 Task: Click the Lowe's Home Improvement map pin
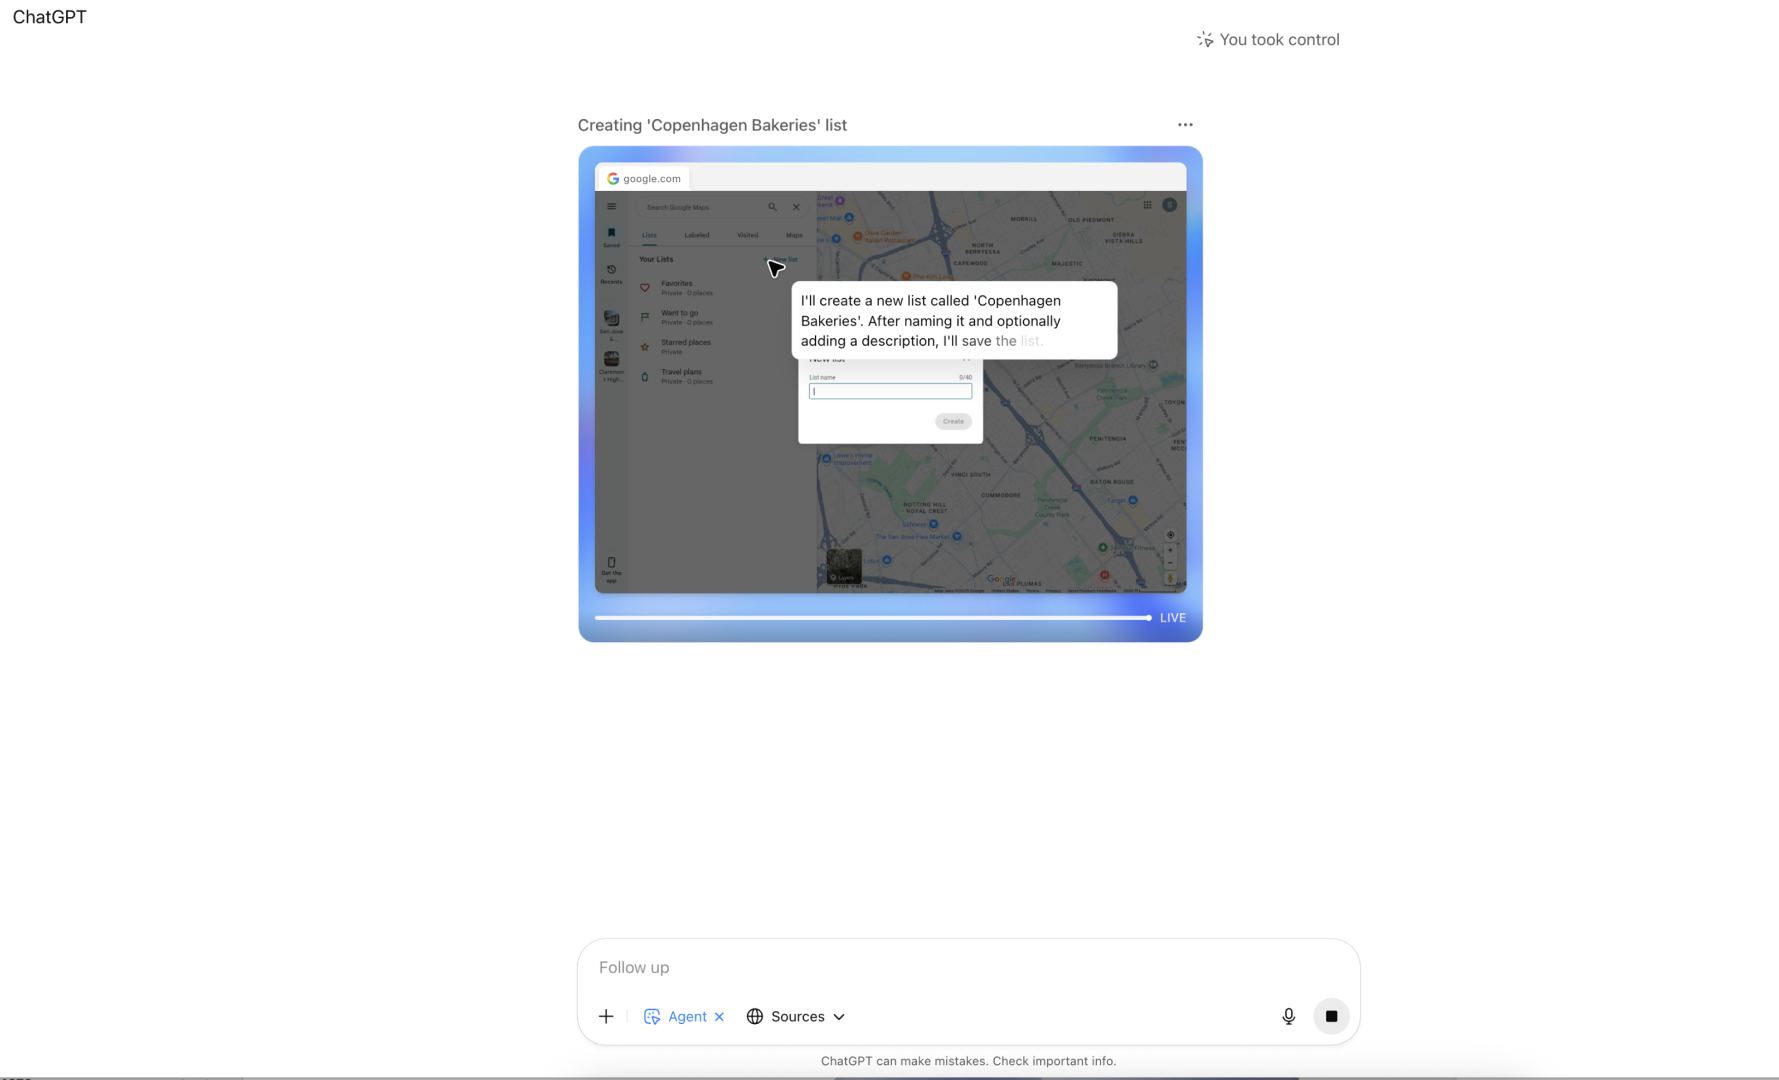[826, 459]
